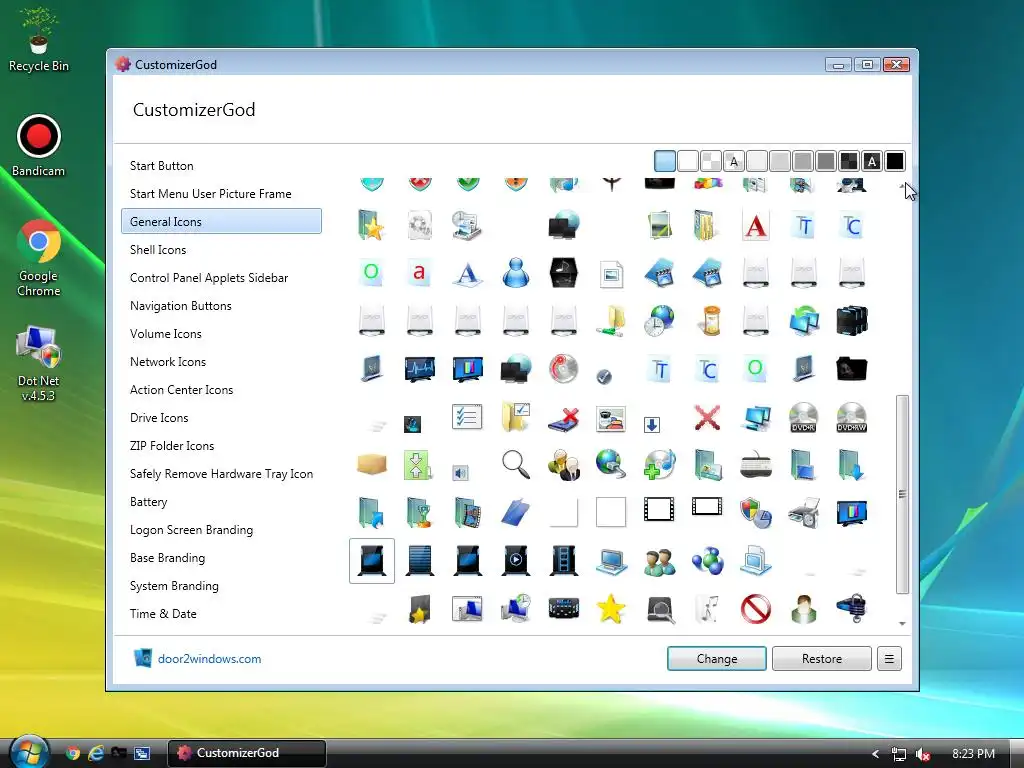The width and height of the screenshot is (1024, 768).
Task: Visit the door2windows.com link
Action: click(x=209, y=659)
